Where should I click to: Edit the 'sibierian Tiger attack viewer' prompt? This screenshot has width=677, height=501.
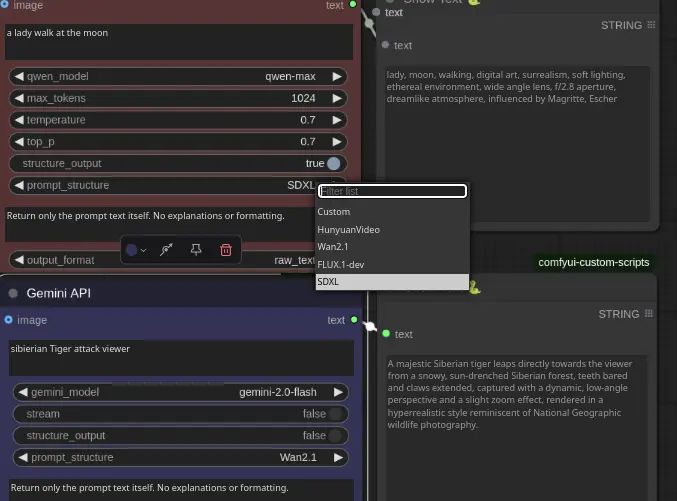[181, 358]
